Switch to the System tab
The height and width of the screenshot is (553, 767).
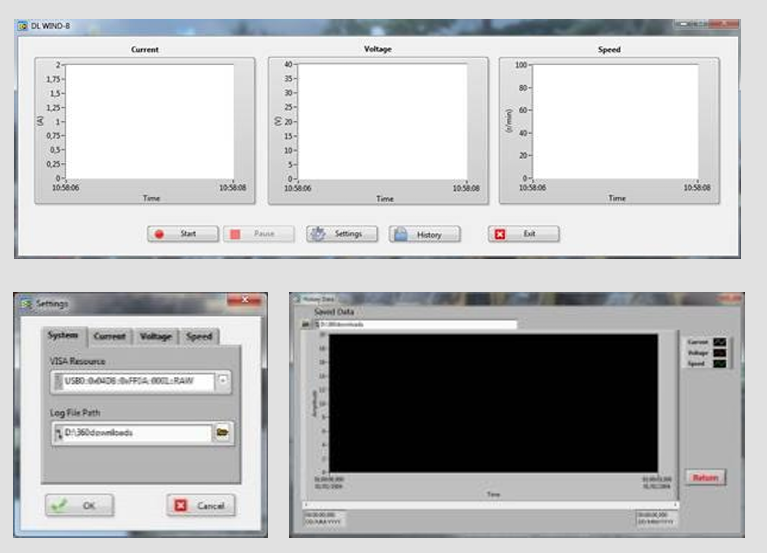coord(63,337)
